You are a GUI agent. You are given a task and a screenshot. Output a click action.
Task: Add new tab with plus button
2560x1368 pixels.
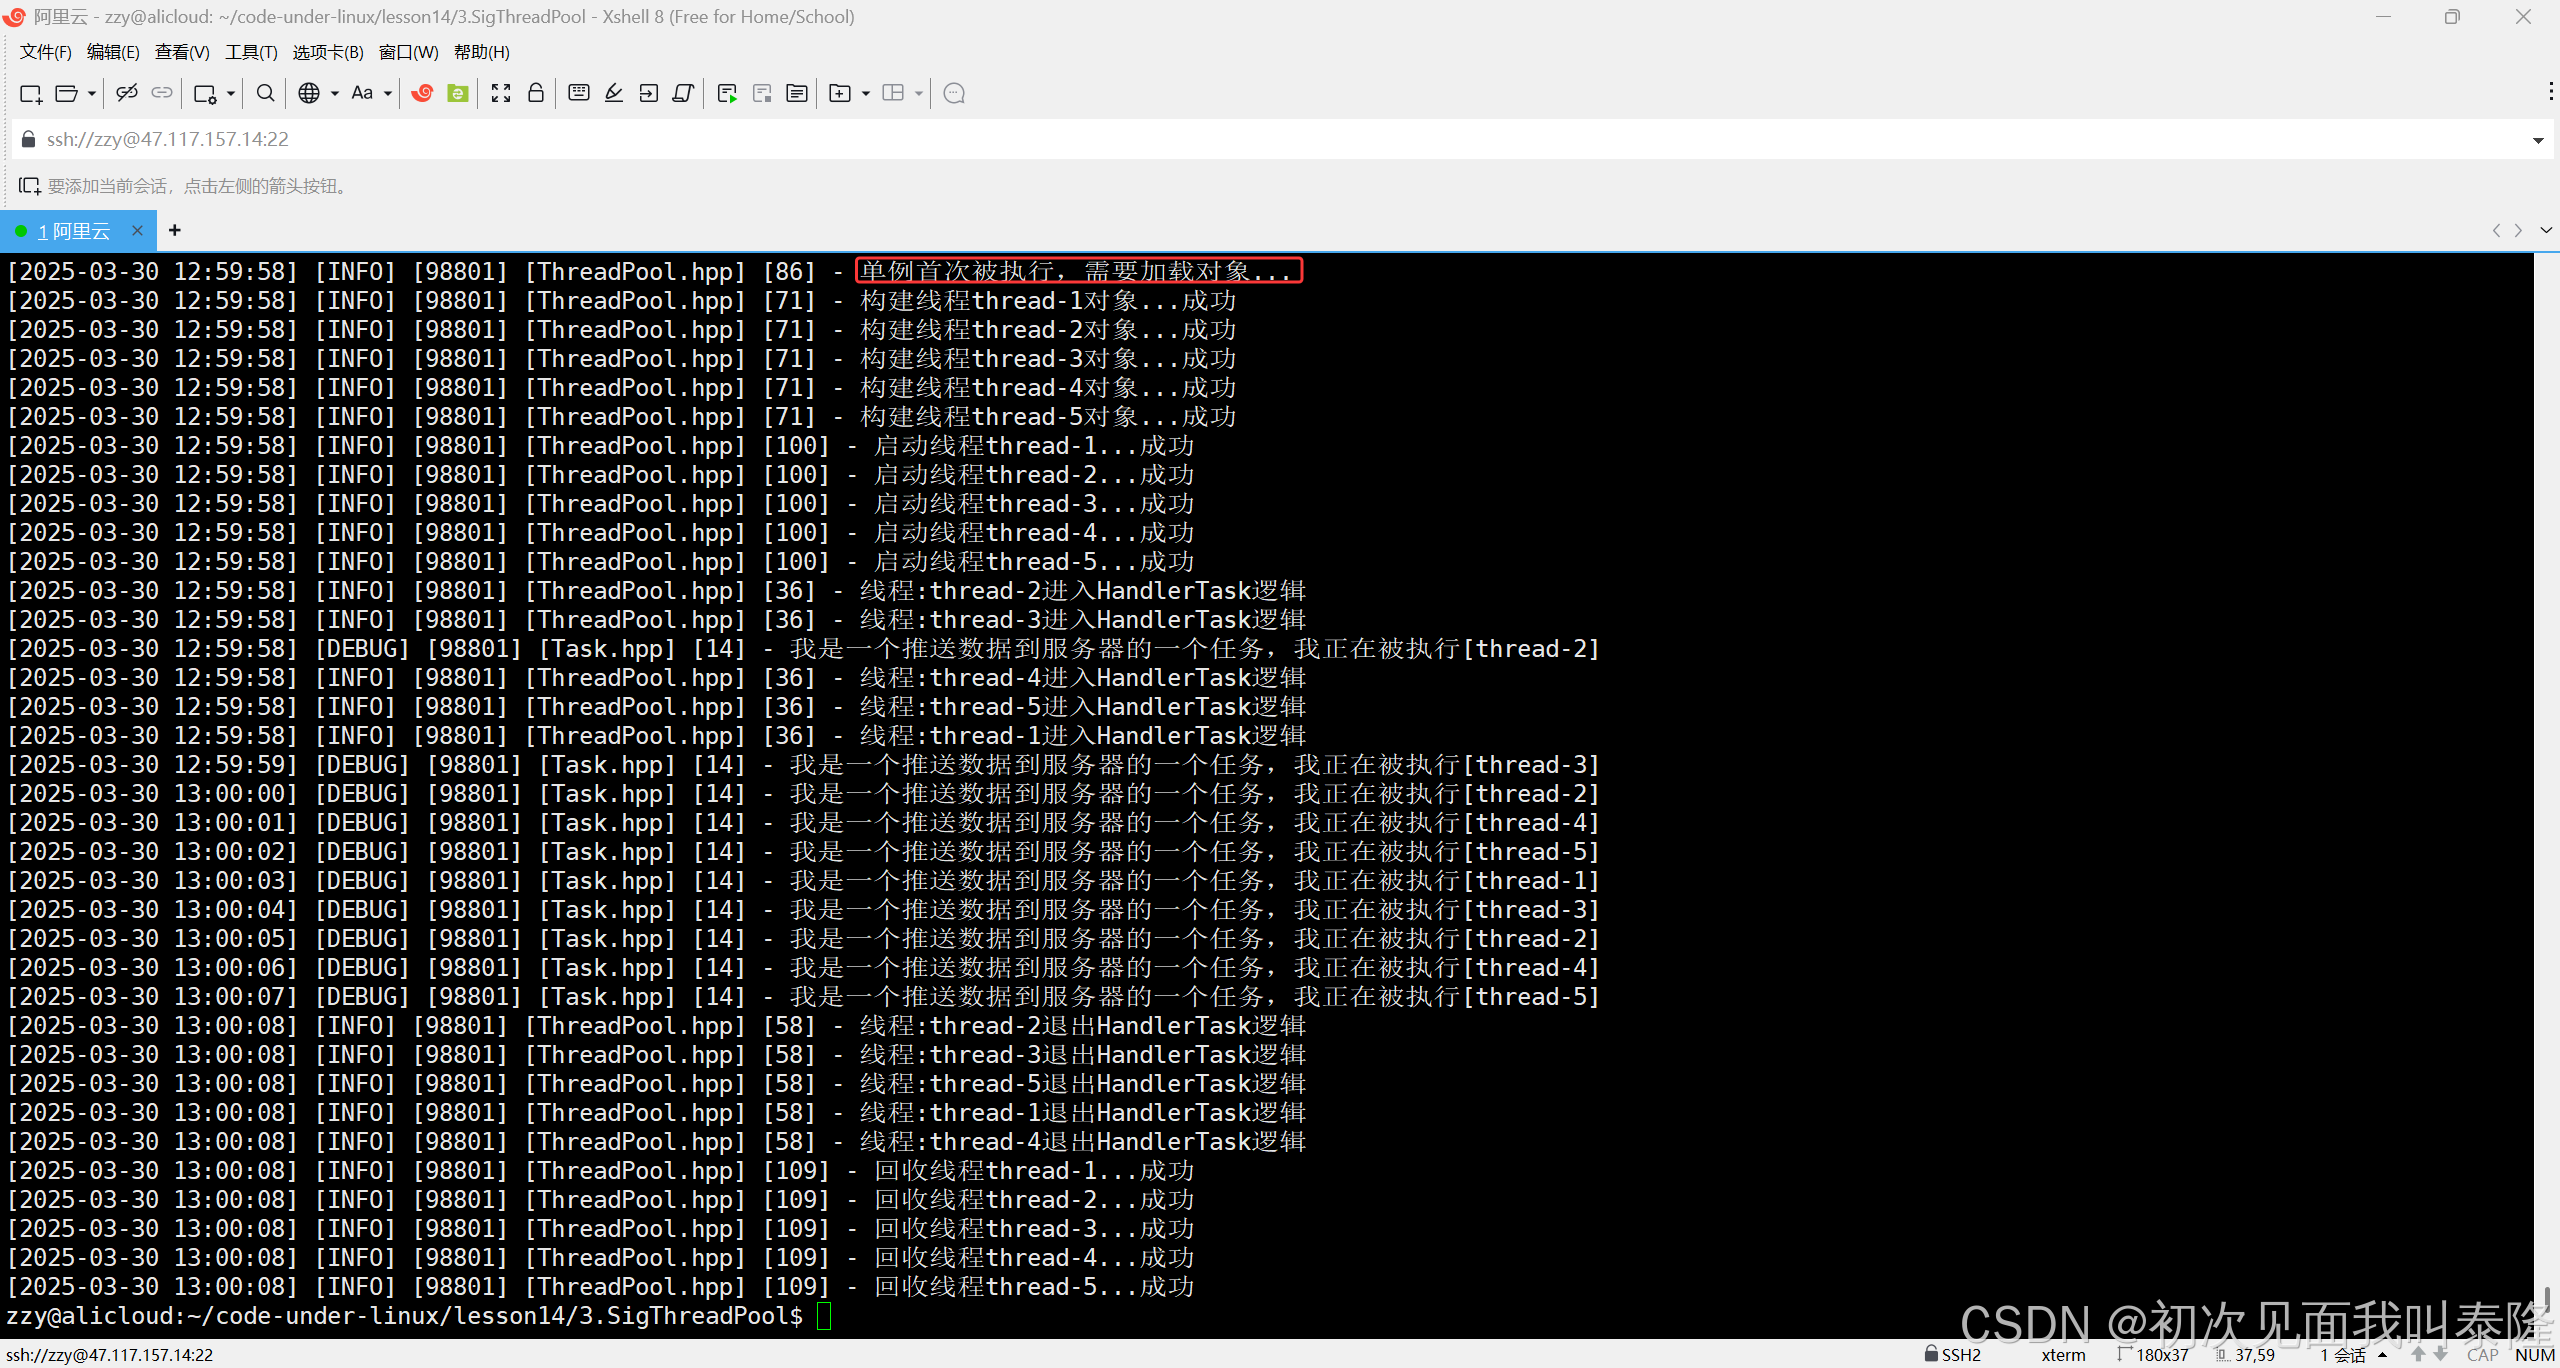pos(175,231)
